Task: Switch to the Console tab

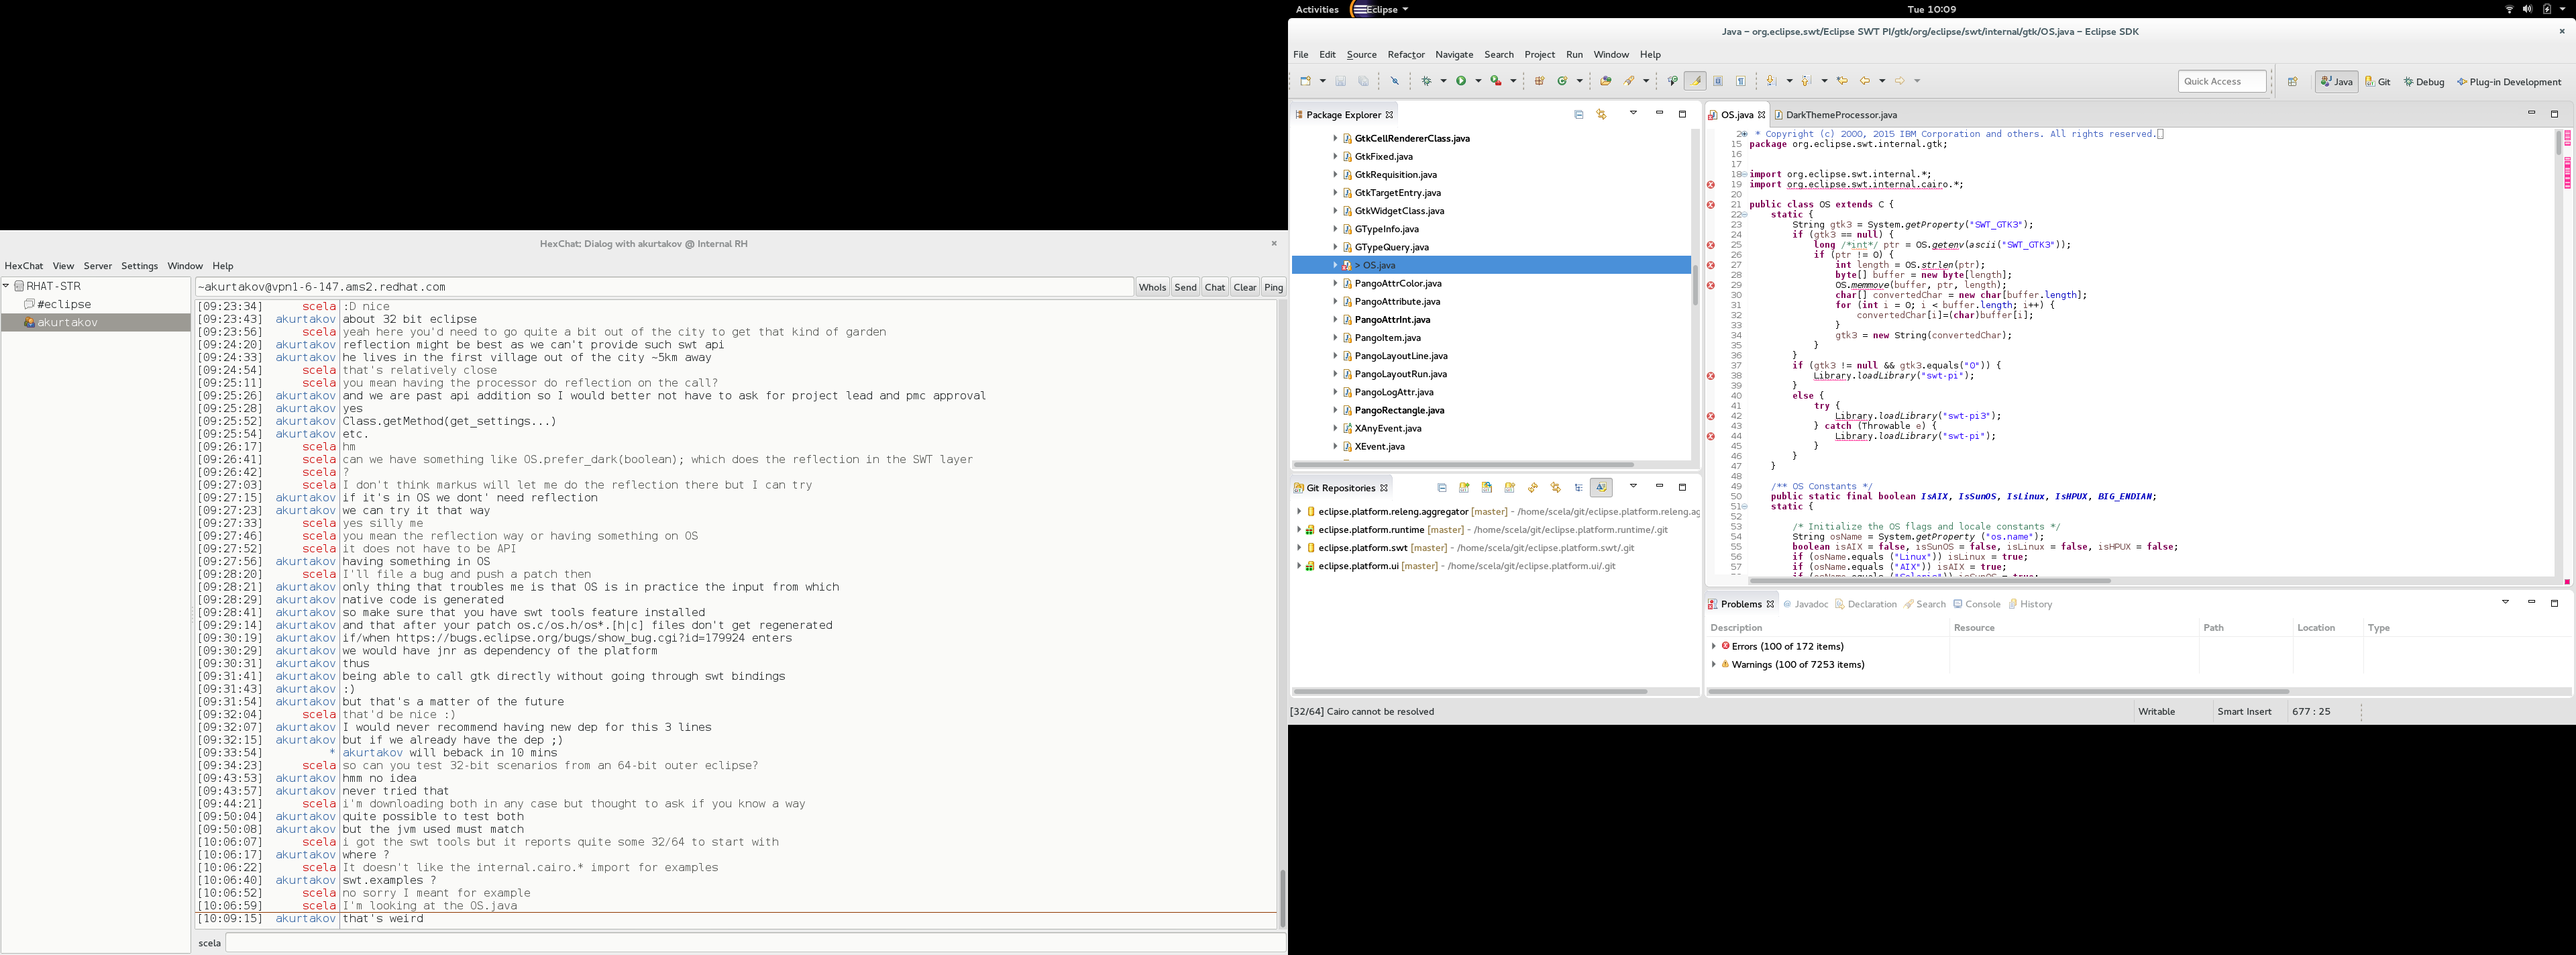Action: tap(1977, 604)
